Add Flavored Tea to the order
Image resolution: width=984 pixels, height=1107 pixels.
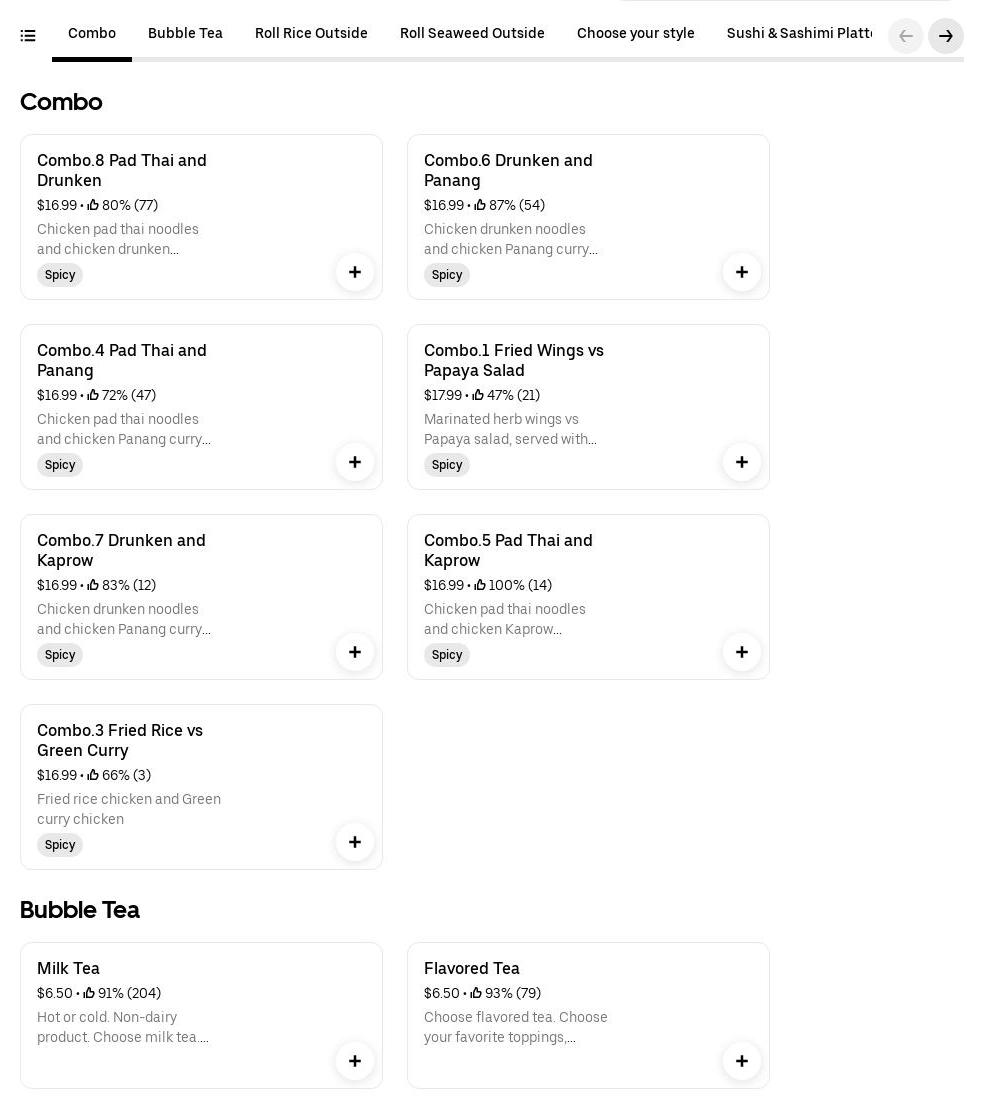(x=742, y=1061)
